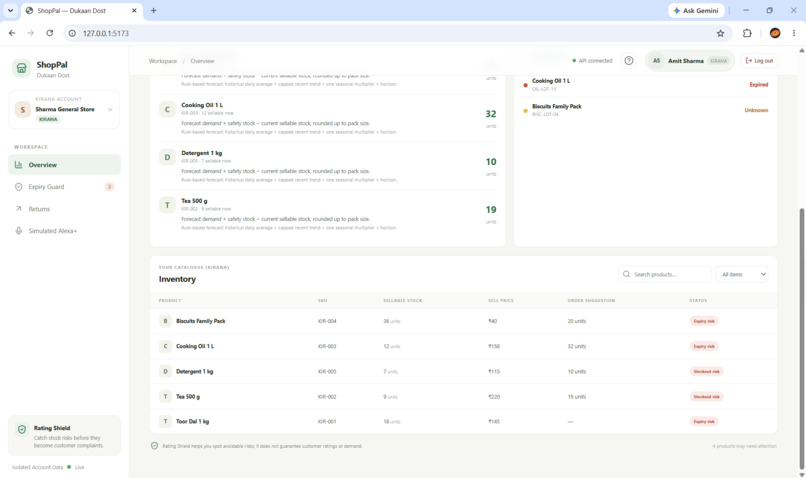Click the Workspace breadcrumb link
Image resolution: width=806 pixels, height=478 pixels.
[162, 61]
